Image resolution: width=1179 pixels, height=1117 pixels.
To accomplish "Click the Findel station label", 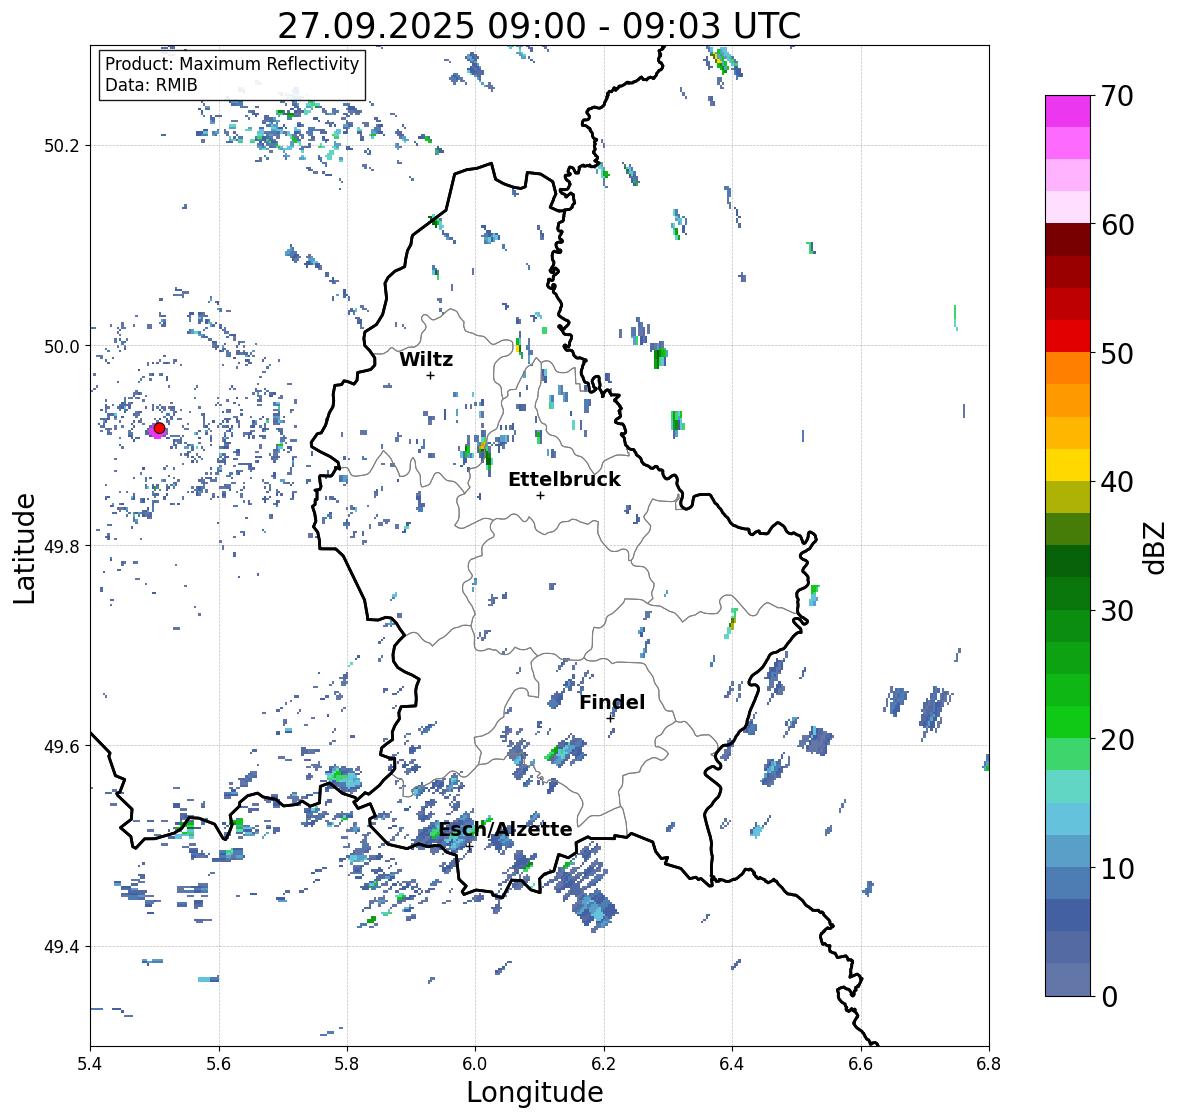I will [612, 702].
